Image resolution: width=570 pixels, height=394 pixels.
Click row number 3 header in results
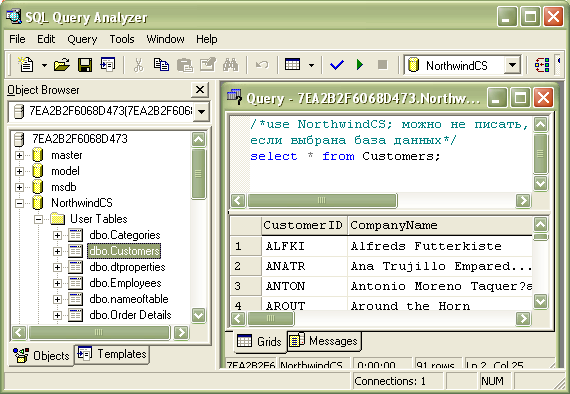click(x=246, y=286)
